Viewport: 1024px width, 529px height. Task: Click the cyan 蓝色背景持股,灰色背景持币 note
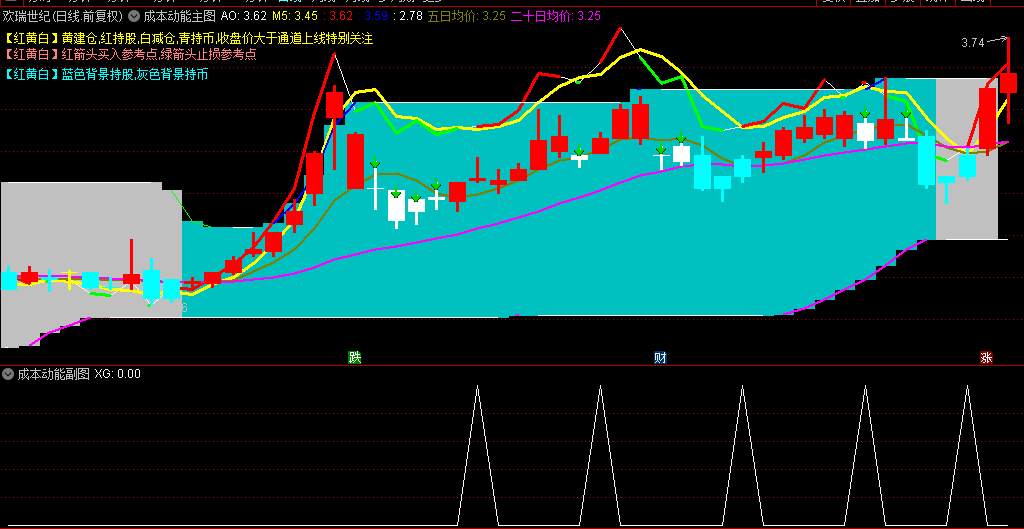click(x=106, y=74)
